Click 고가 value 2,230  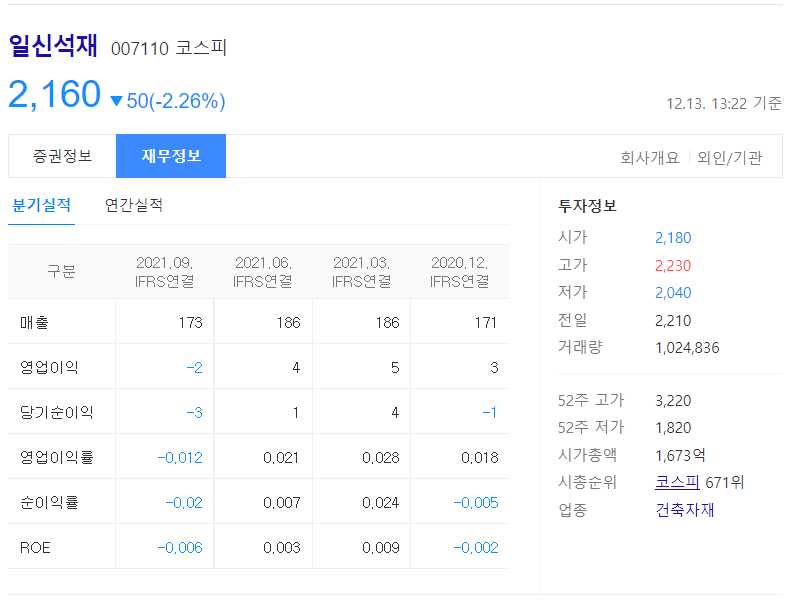673,265
